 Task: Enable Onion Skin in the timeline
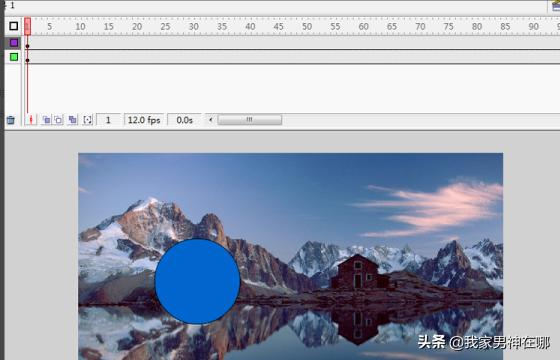click(46, 120)
